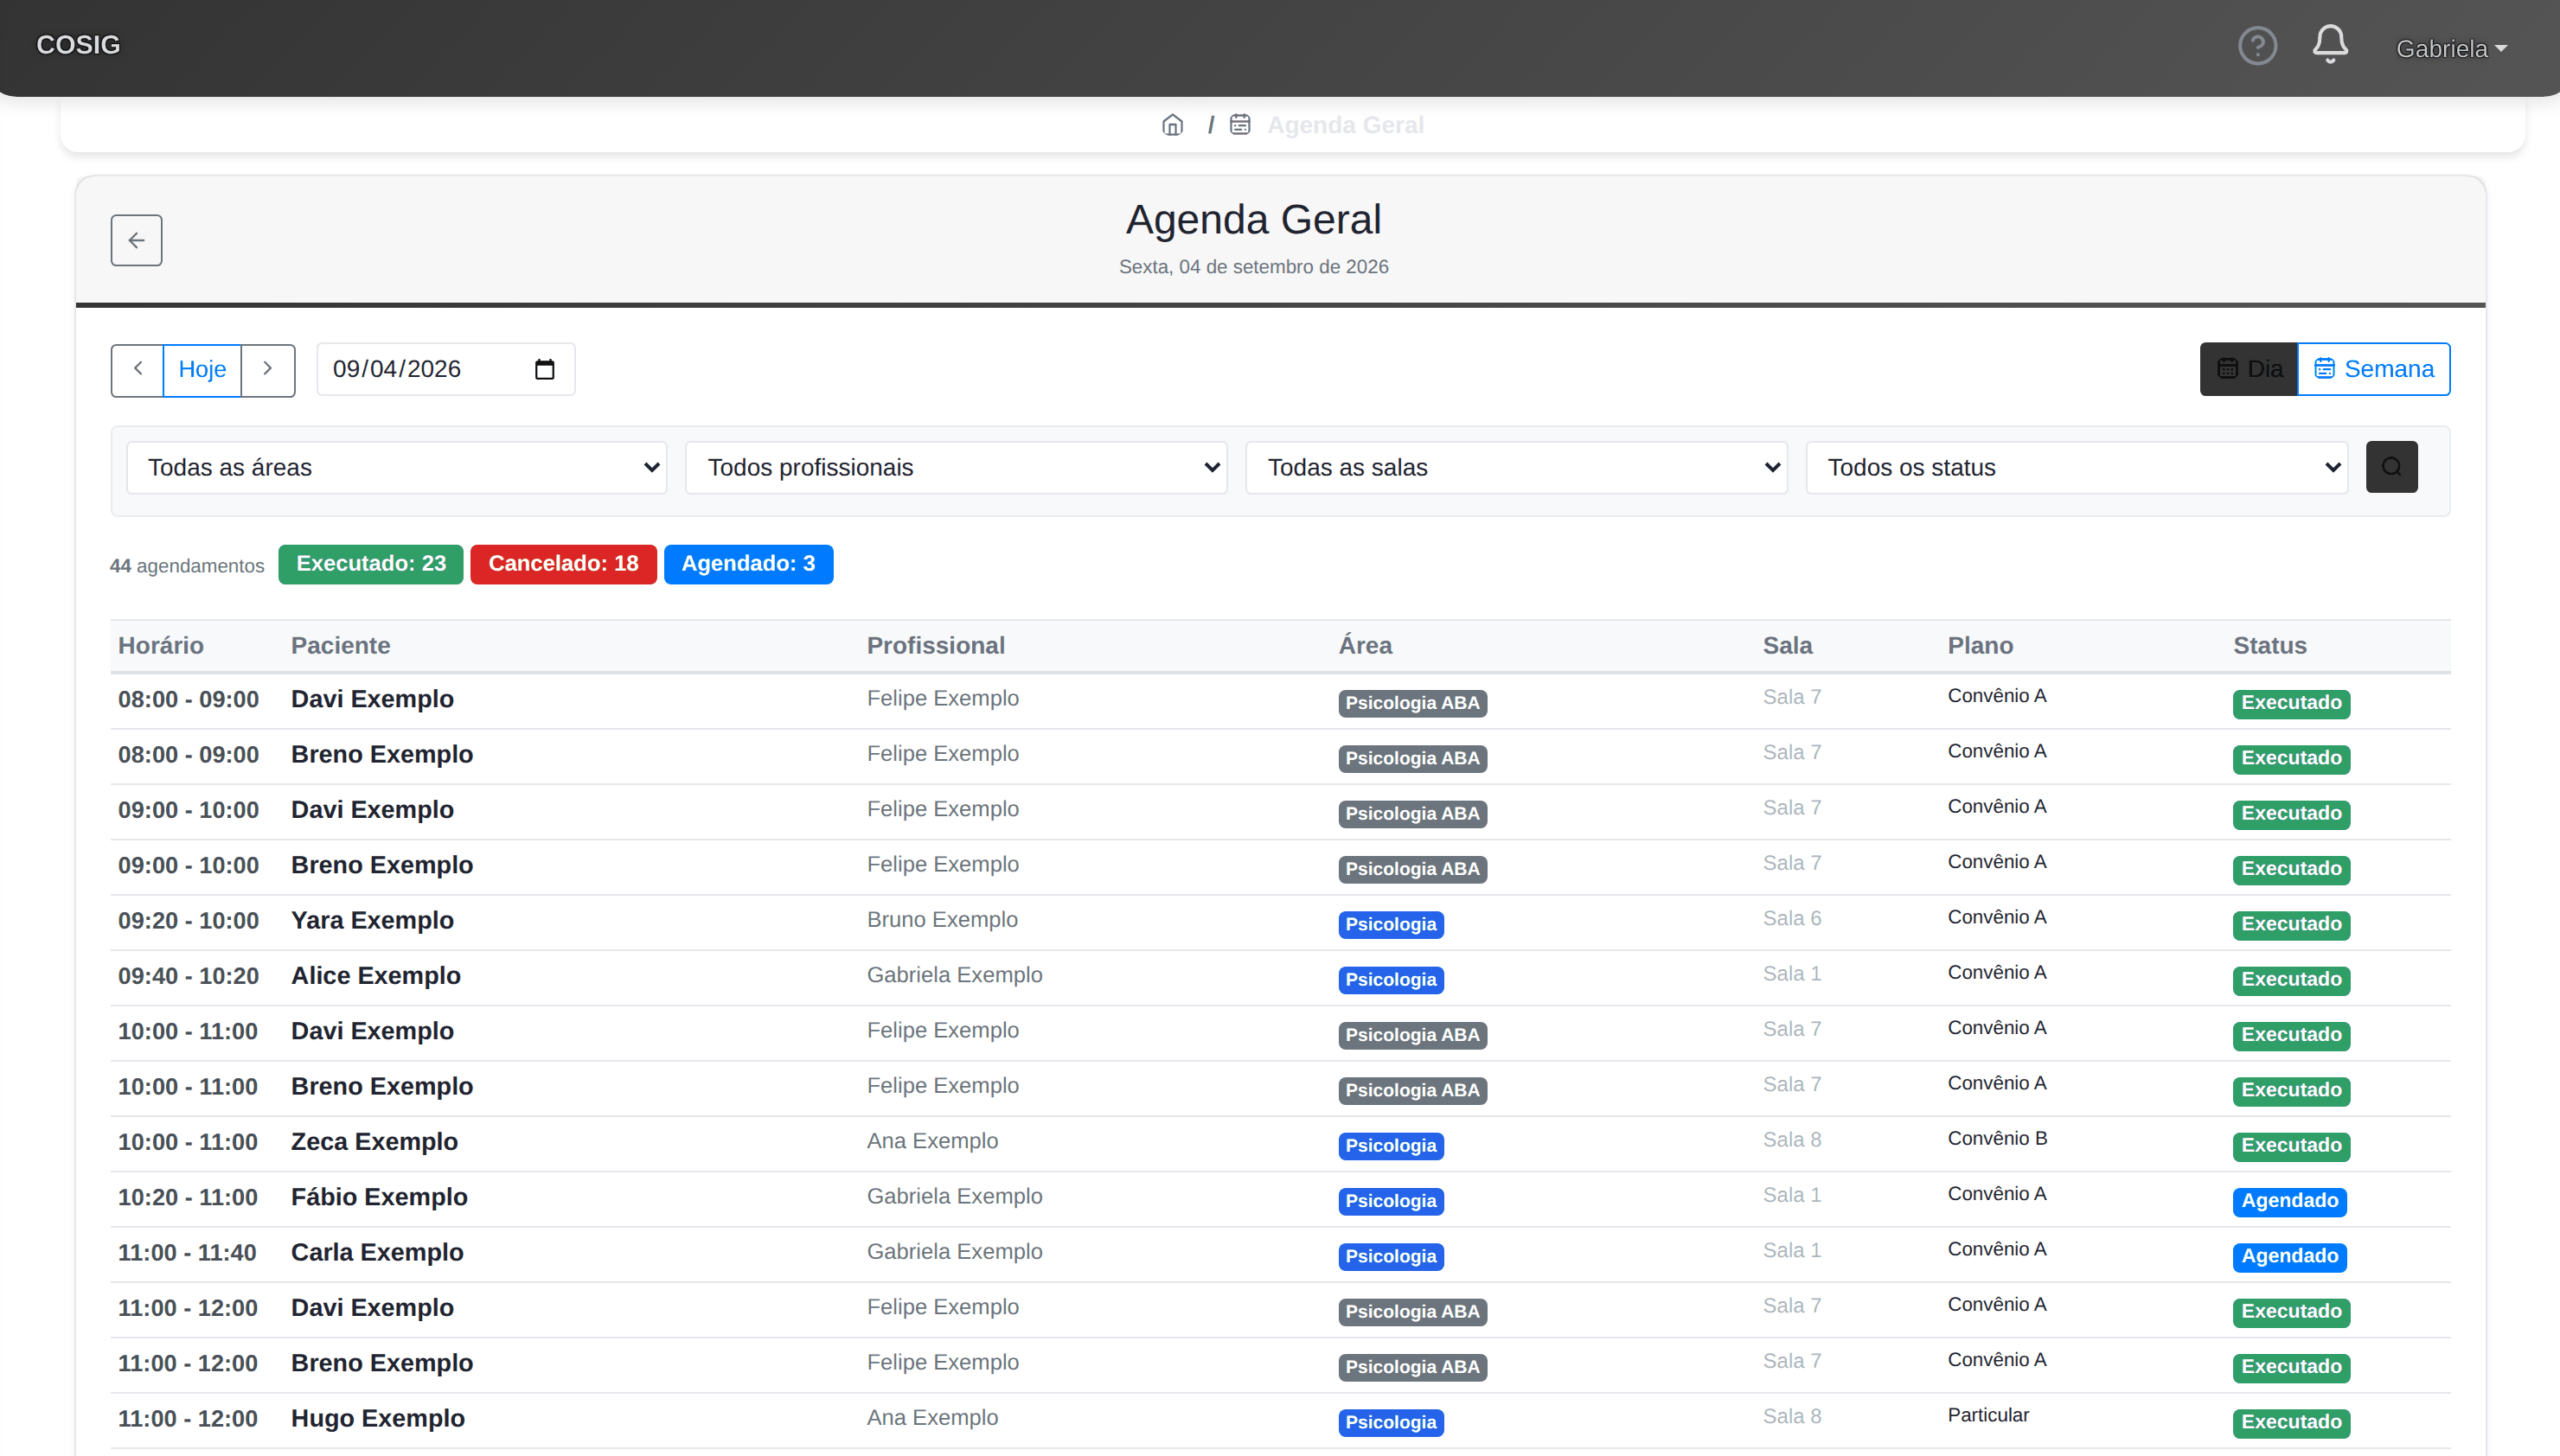Viewport: 2560px width, 1456px height.
Task: Expand Todos profissionais dropdown
Action: pyautogui.click(x=956, y=467)
